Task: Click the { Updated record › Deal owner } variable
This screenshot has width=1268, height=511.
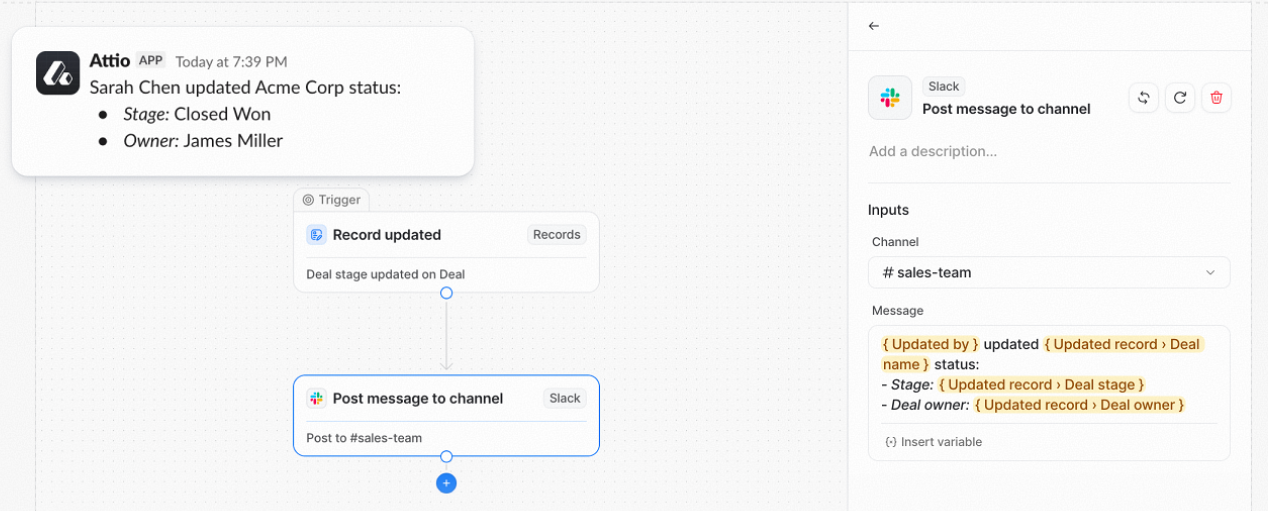Action: pyautogui.click(x=1079, y=405)
